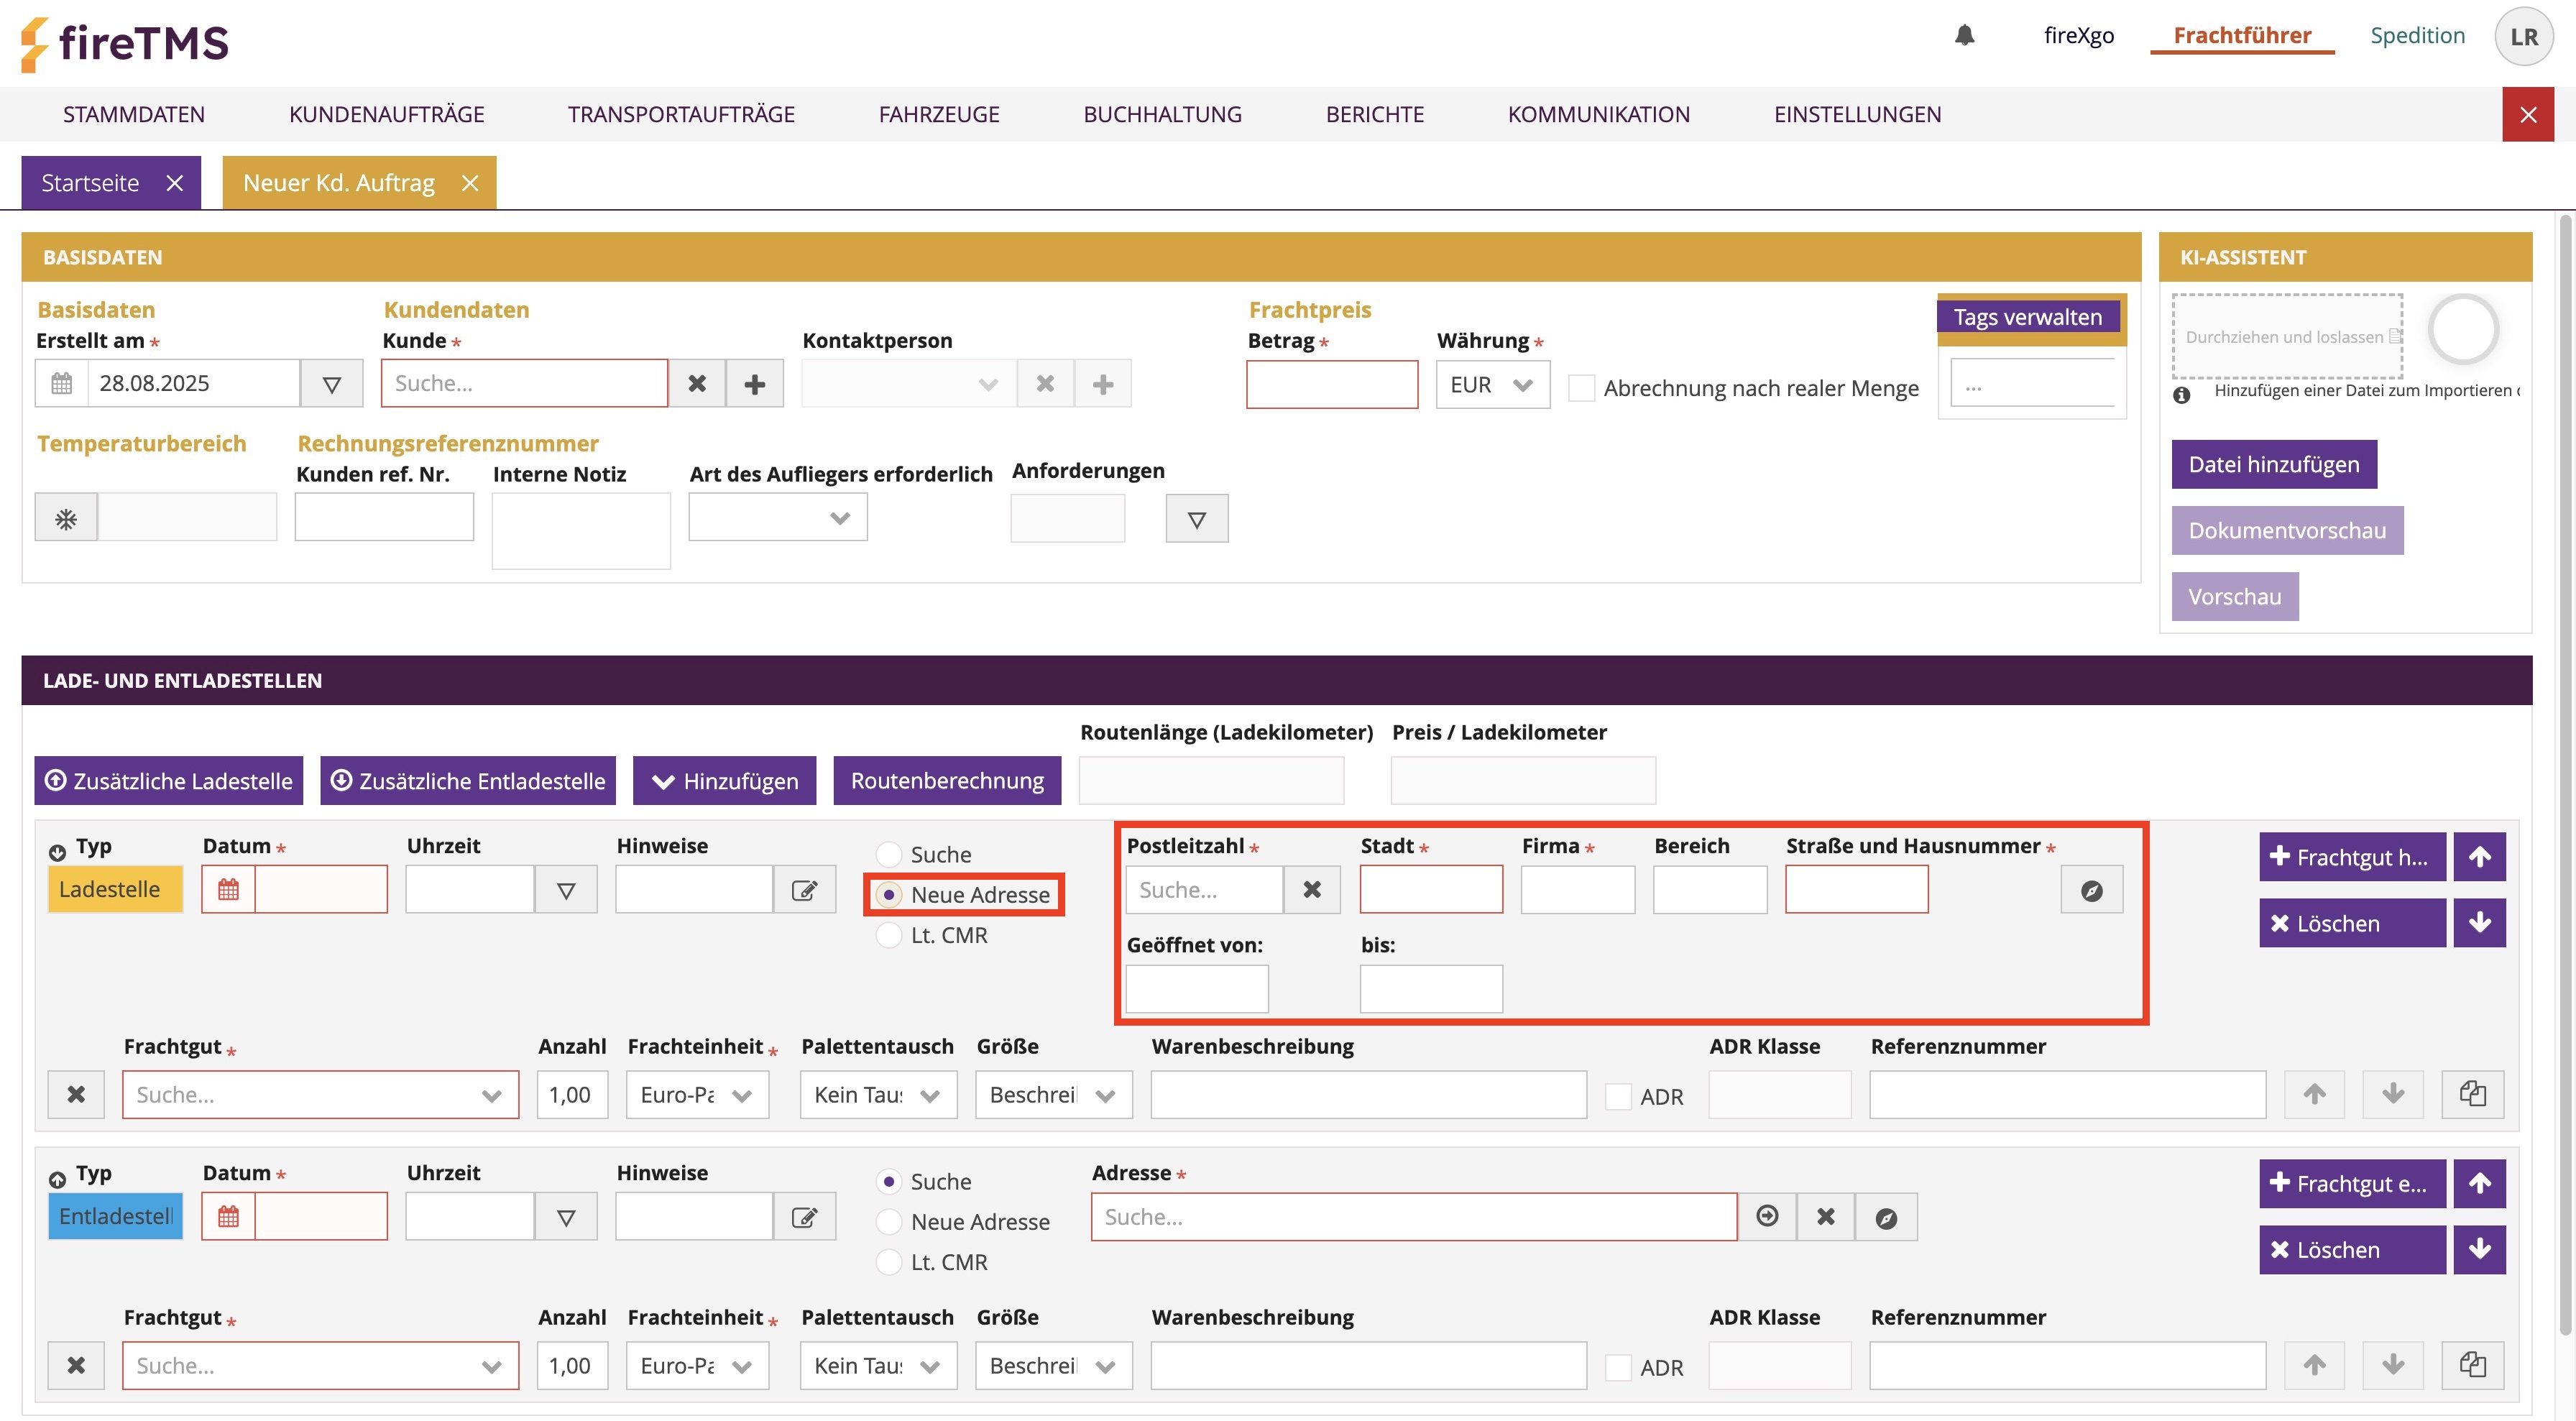The image size is (2576, 1421).
Task: Open the Währung EUR dropdown
Action: 1492,385
